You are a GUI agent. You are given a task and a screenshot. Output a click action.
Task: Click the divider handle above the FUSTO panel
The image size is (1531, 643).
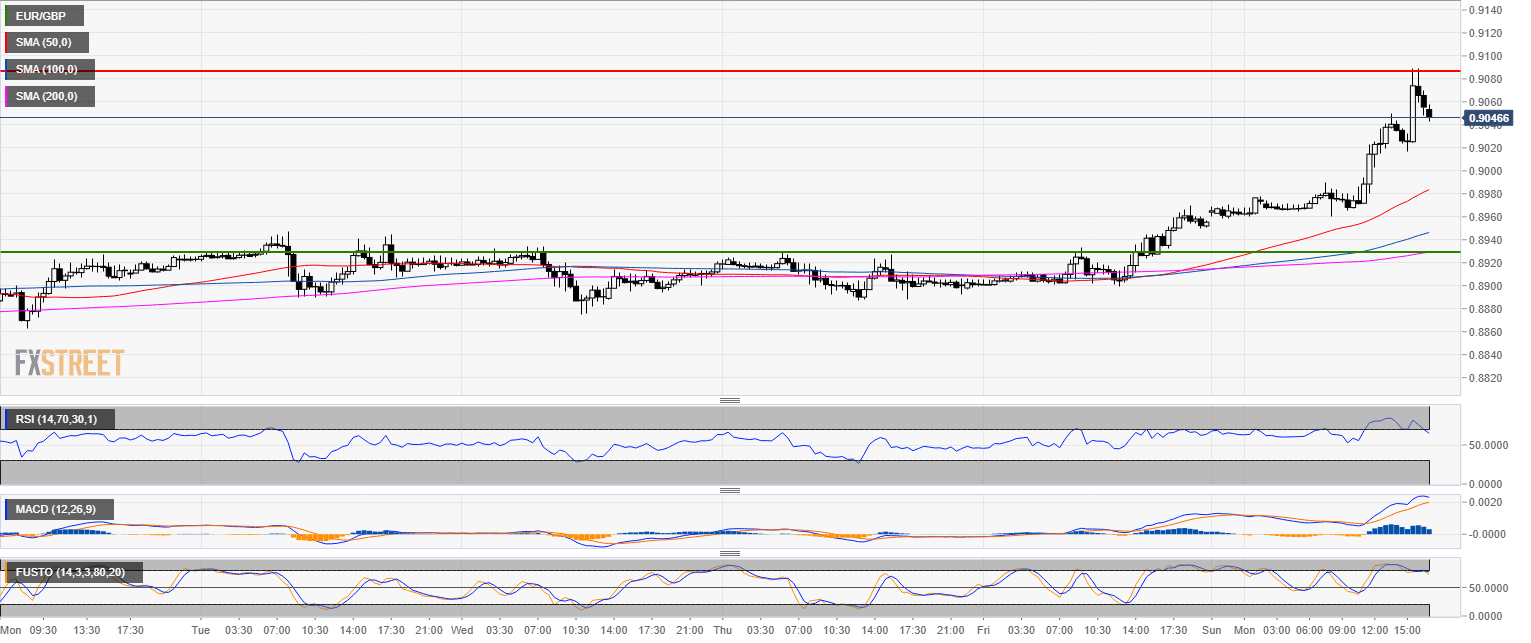729,553
